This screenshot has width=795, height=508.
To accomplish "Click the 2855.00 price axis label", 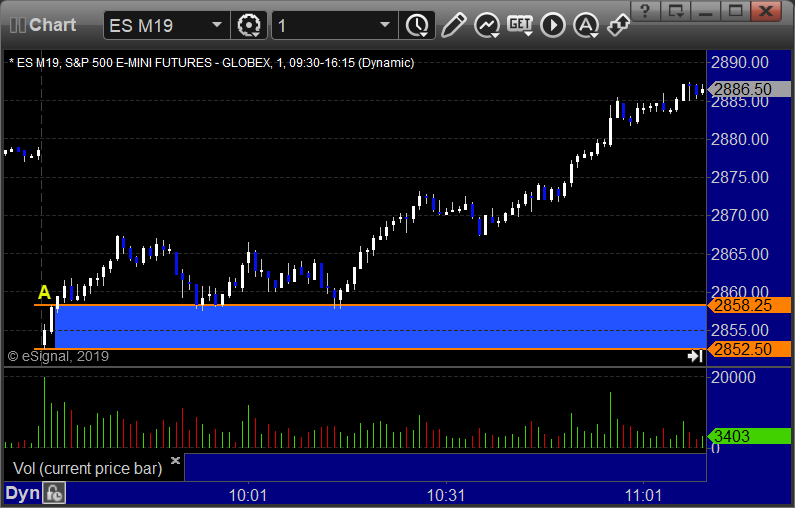I will 740,331.
